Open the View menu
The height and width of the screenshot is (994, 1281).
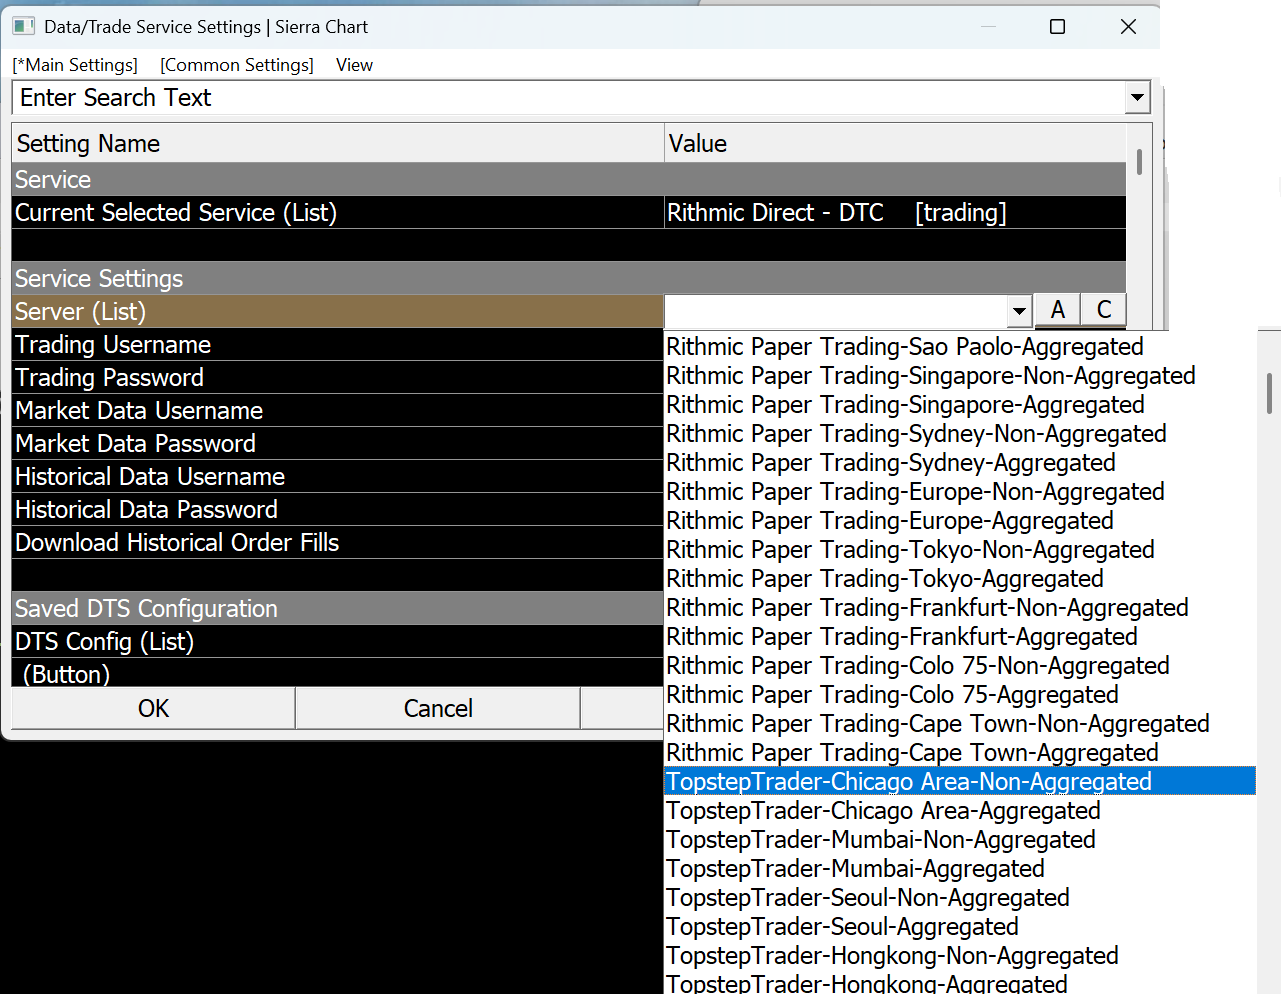[354, 65]
